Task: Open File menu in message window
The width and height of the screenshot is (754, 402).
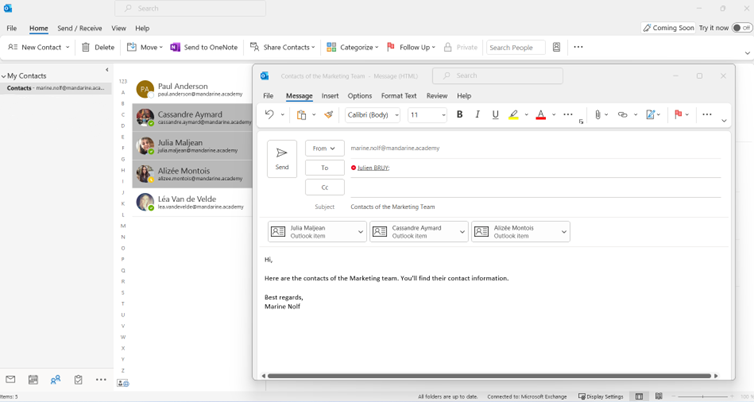Action: click(x=268, y=96)
